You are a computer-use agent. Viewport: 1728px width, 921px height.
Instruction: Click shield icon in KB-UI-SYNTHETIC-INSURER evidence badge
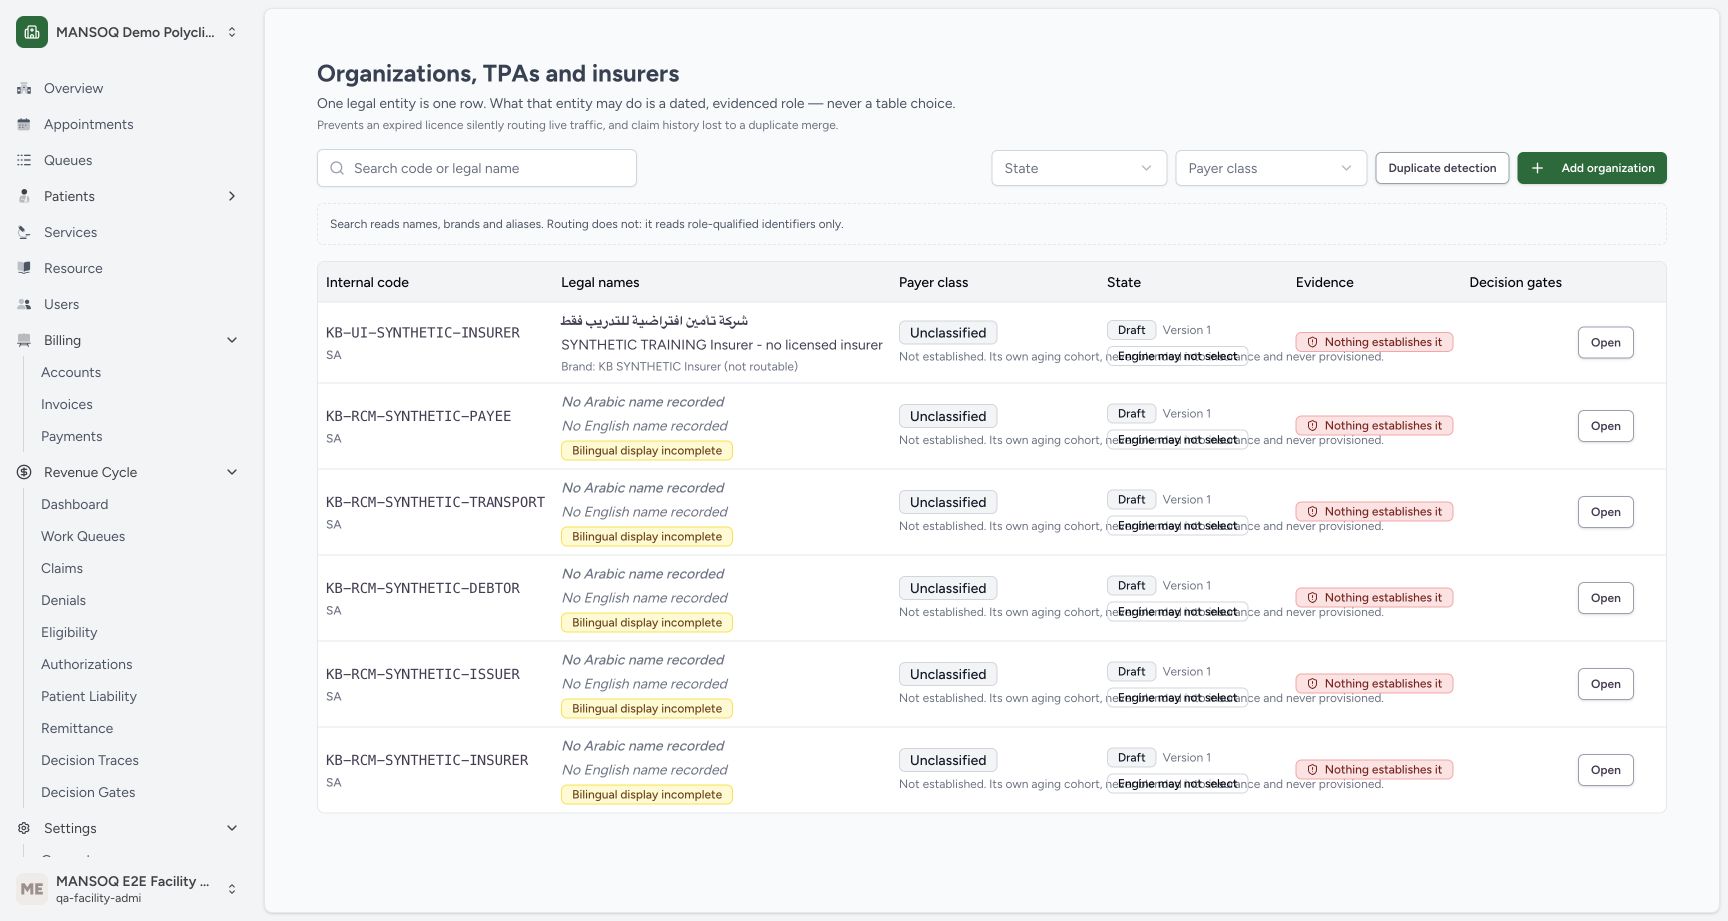pos(1312,342)
